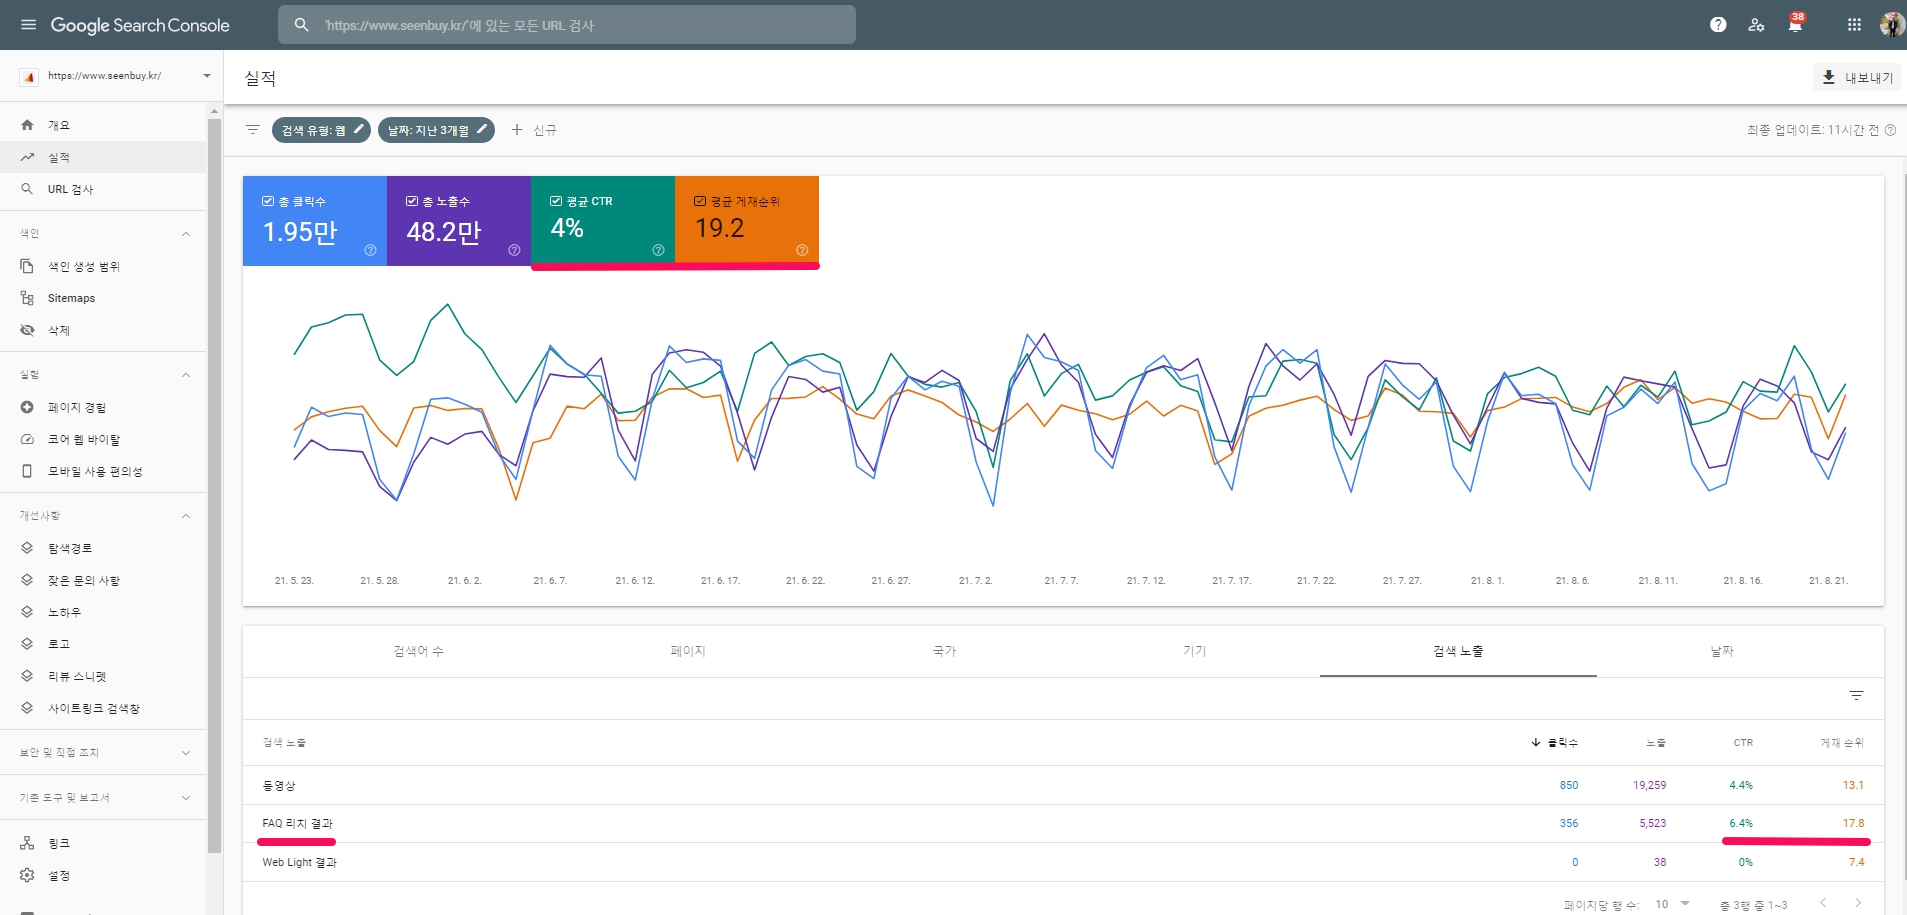Switch to the 기기 tab
Image resolution: width=1907 pixels, height=915 pixels.
(1194, 651)
